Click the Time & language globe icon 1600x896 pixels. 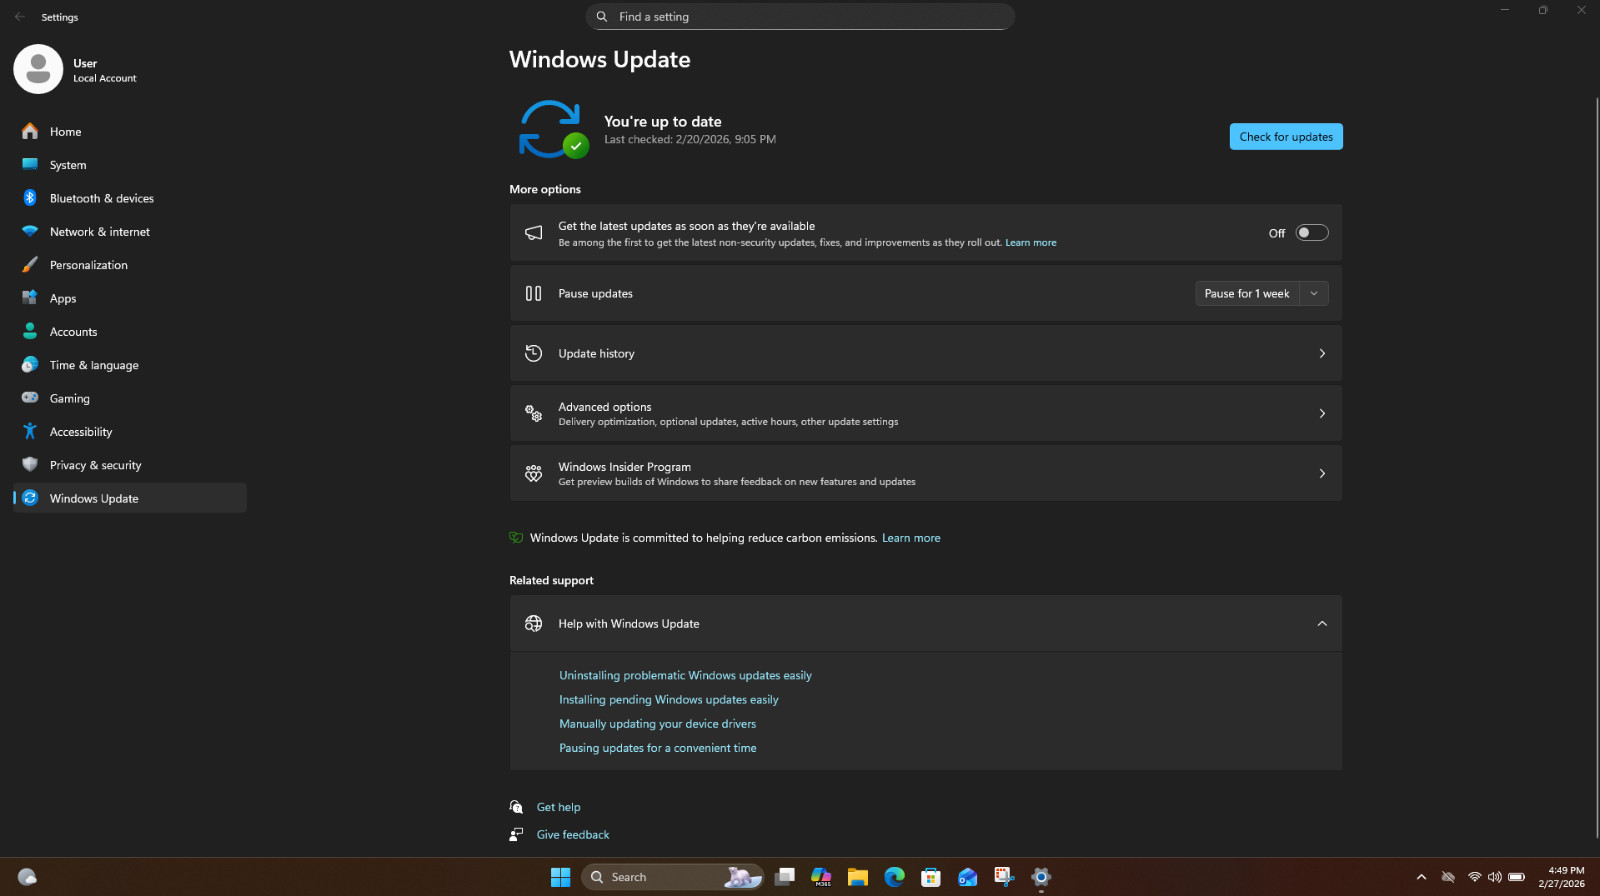[30, 365]
